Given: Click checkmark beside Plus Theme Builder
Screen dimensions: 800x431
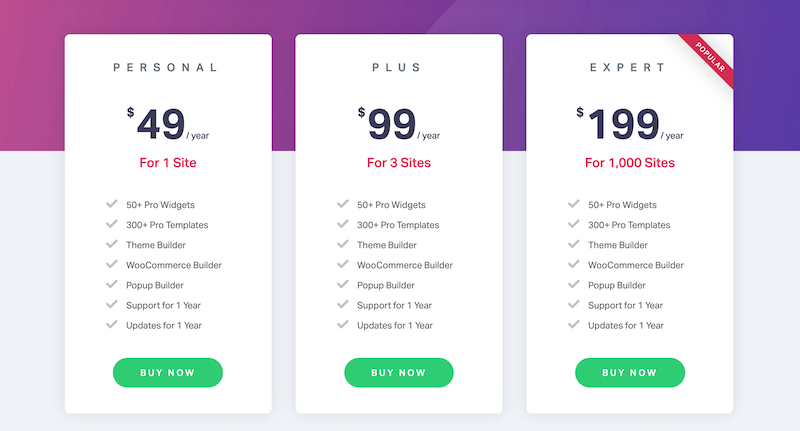Looking at the screenshot, I should pos(343,244).
